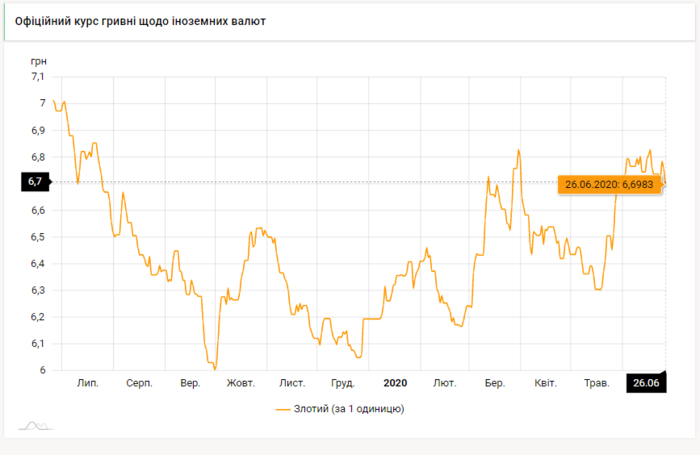The image size is (700, 455).
Task: Click the Лист. month label
Action: pyautogui.click(x=292, y=383)
